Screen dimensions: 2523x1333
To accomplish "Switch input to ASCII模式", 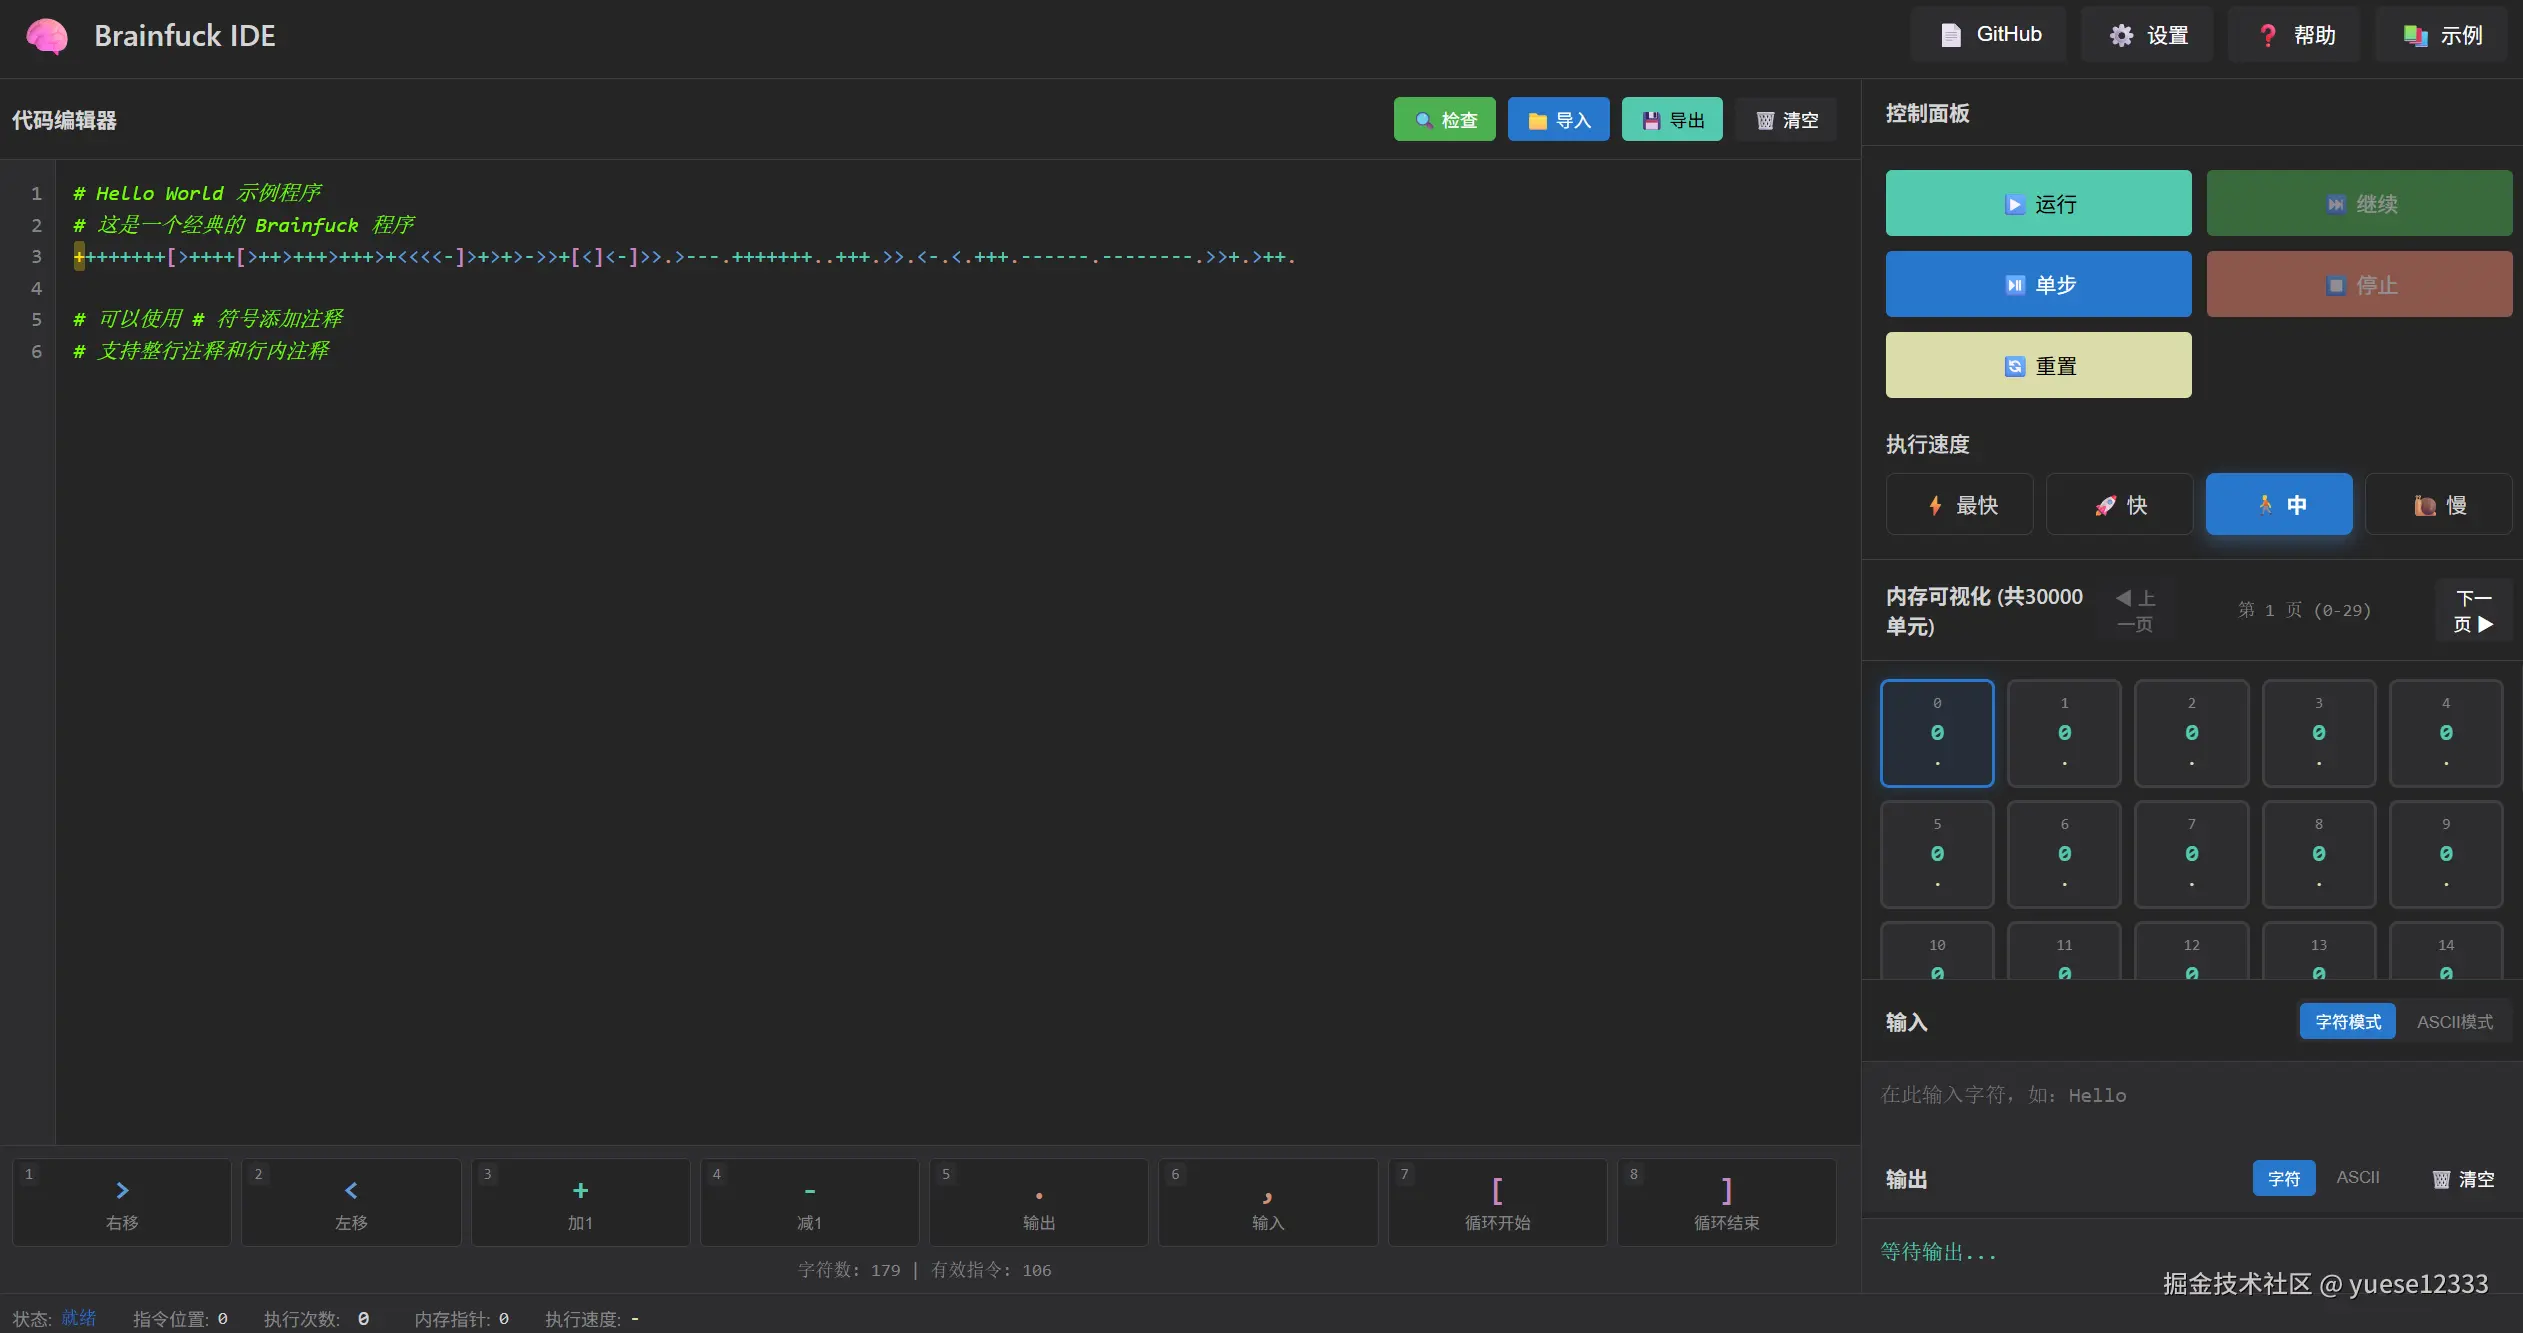I will coord(2454,1021).
